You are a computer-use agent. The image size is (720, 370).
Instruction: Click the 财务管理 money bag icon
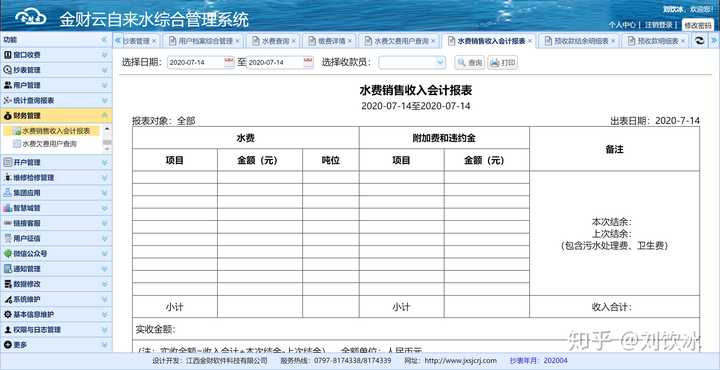pyautogui.click(x=7, y=116)
